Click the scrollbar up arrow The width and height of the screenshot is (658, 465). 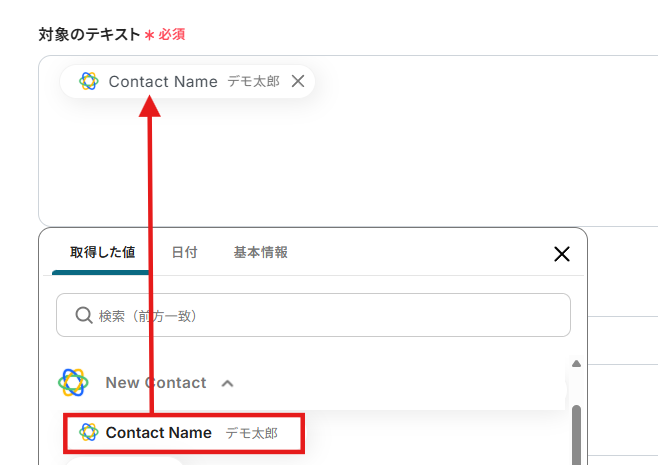click(x=576, y=364)
